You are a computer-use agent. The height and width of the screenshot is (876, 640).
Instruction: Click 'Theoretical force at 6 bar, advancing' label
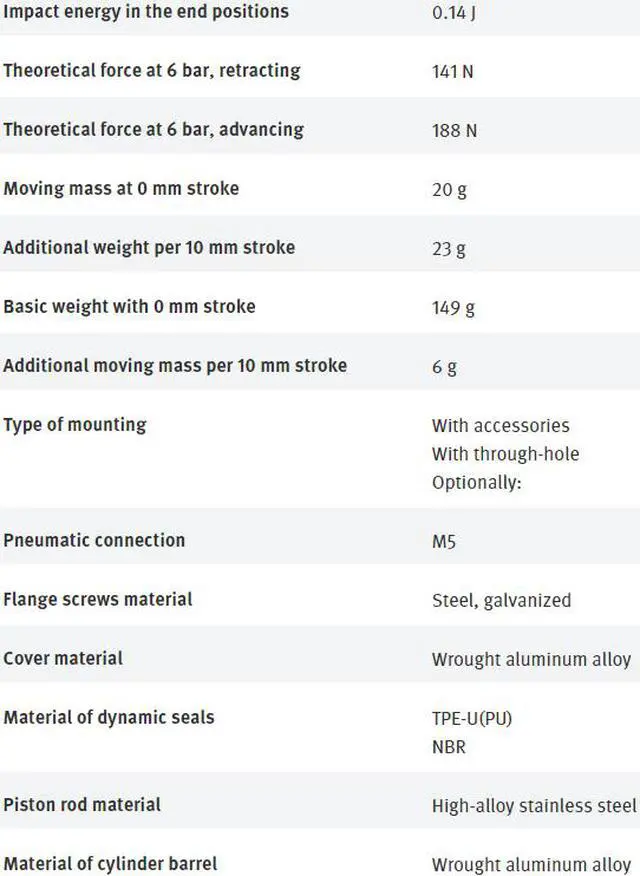153,129
